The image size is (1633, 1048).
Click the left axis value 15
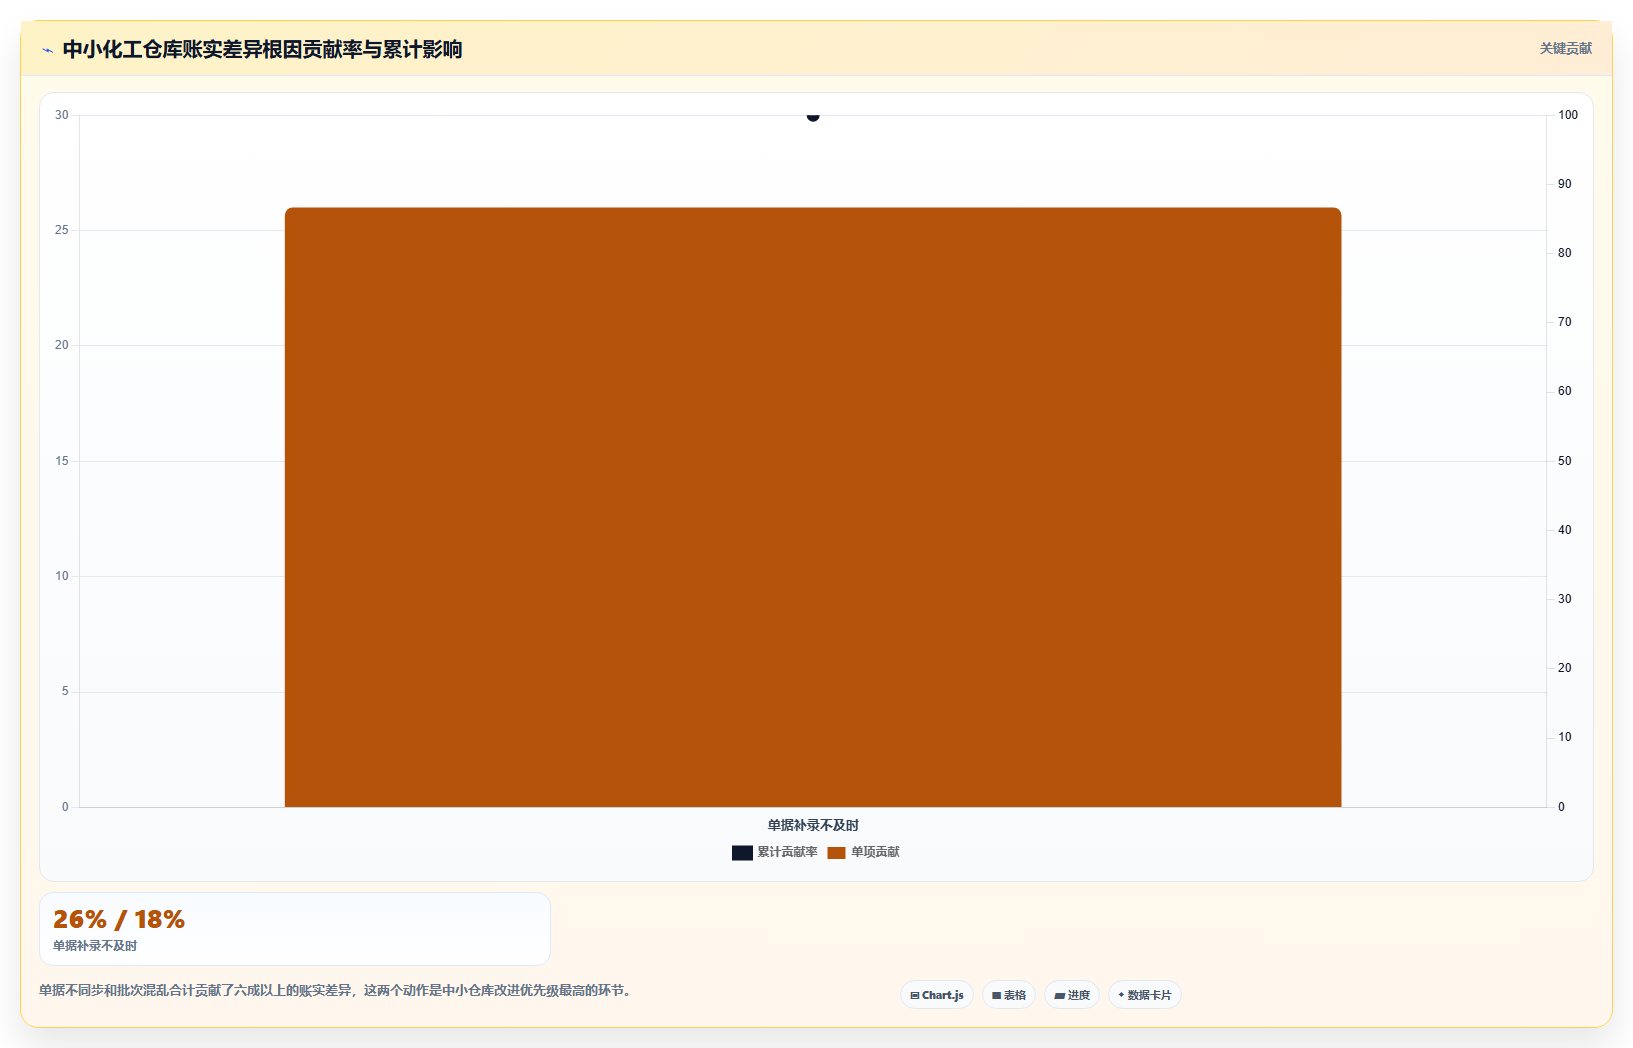(x=62, y=461)
